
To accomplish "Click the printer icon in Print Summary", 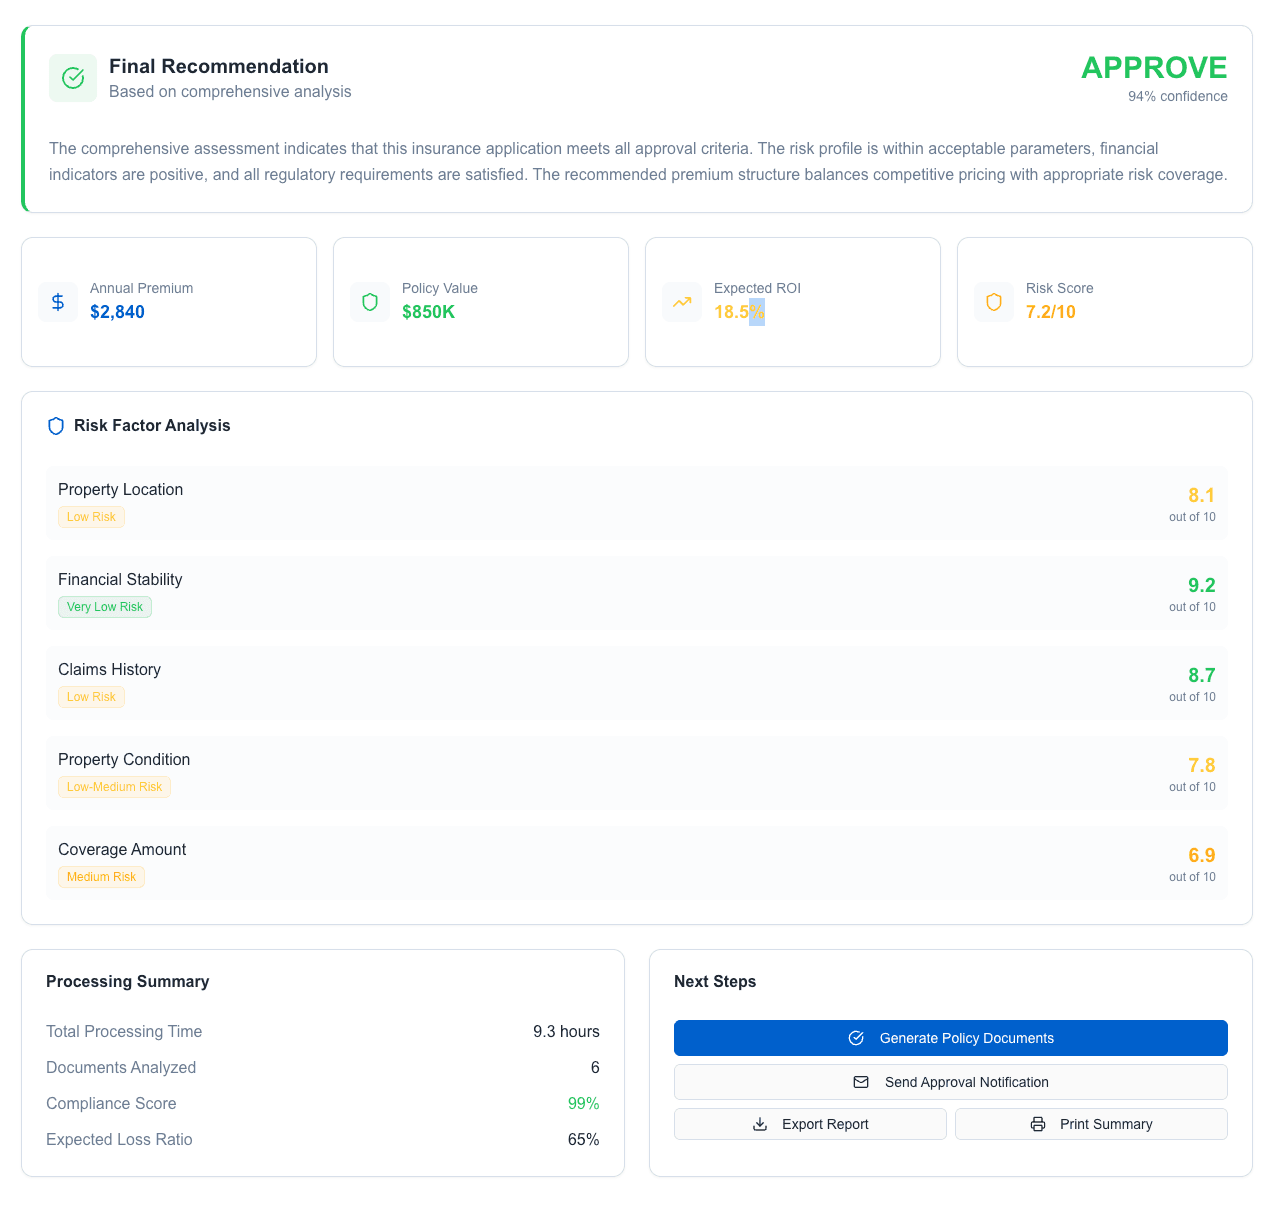I will click(x=1038, y=1124).
